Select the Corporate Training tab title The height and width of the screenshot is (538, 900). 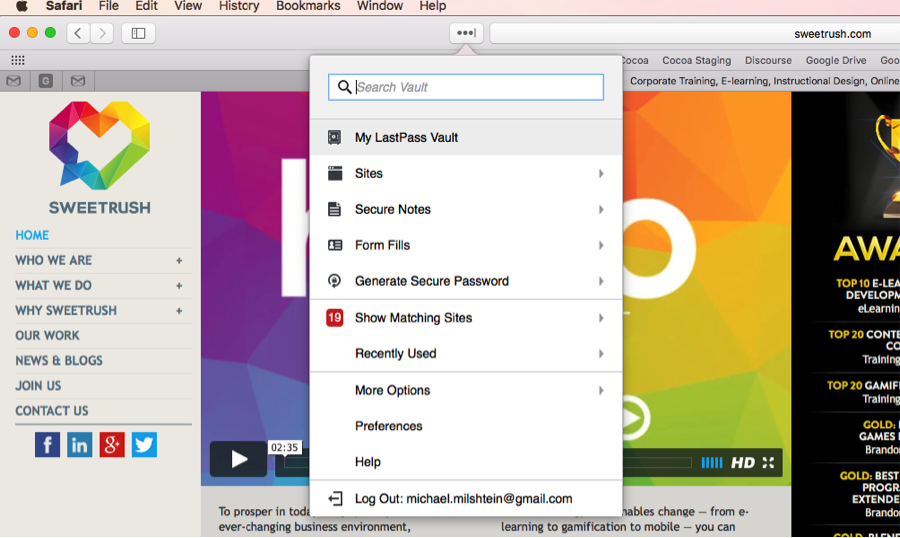point(765,81)
